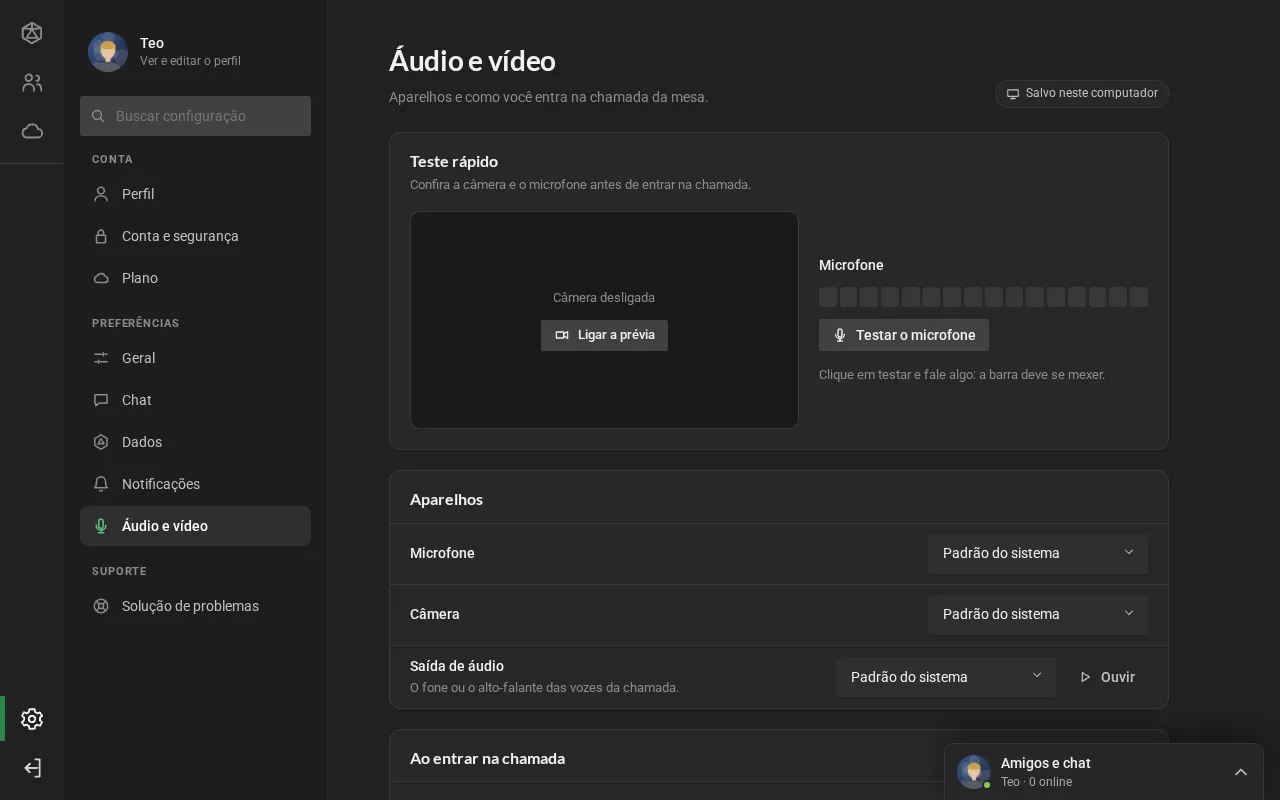Image resolution: width=1280 pixels, height=800 pixels.
Task: Open Solução de problemas
Action: pos(195,606)
